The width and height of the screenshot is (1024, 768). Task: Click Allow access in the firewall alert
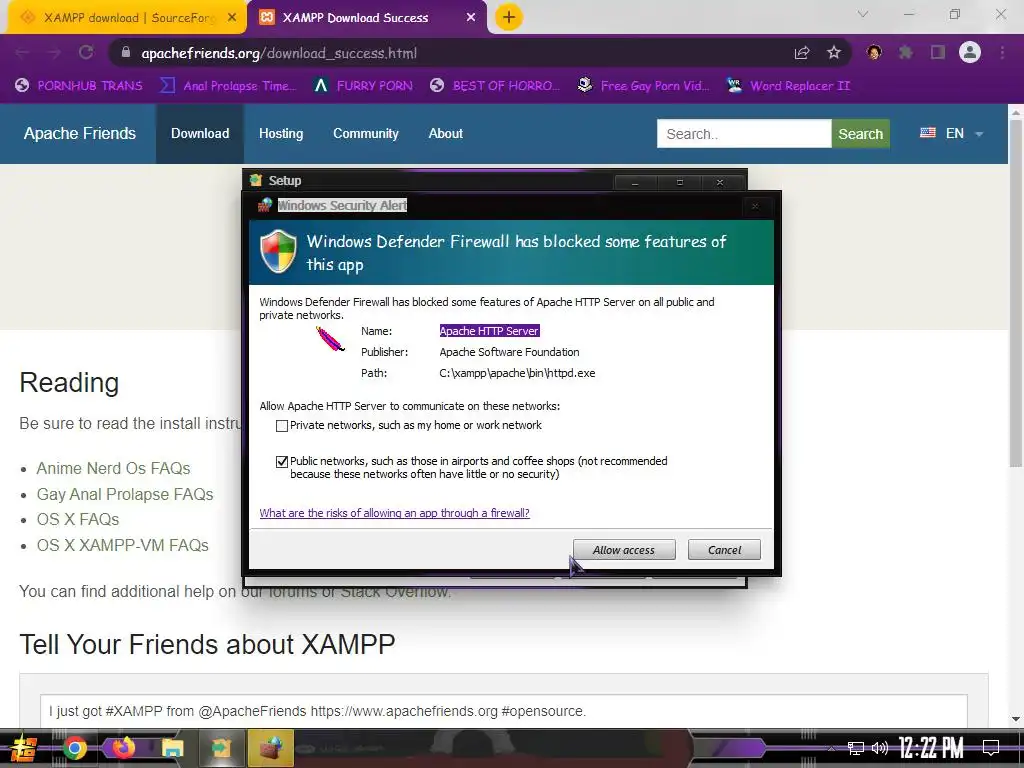coord(624,550)
